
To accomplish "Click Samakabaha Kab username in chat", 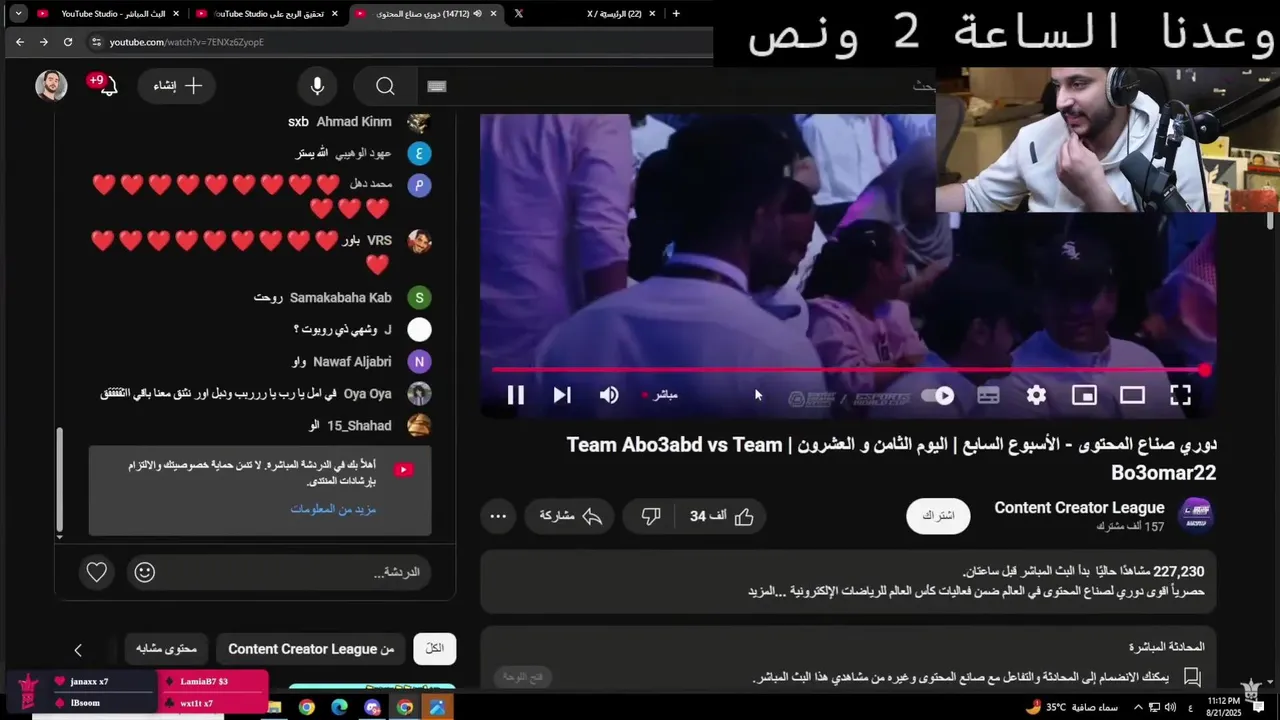I will point(340,298).
